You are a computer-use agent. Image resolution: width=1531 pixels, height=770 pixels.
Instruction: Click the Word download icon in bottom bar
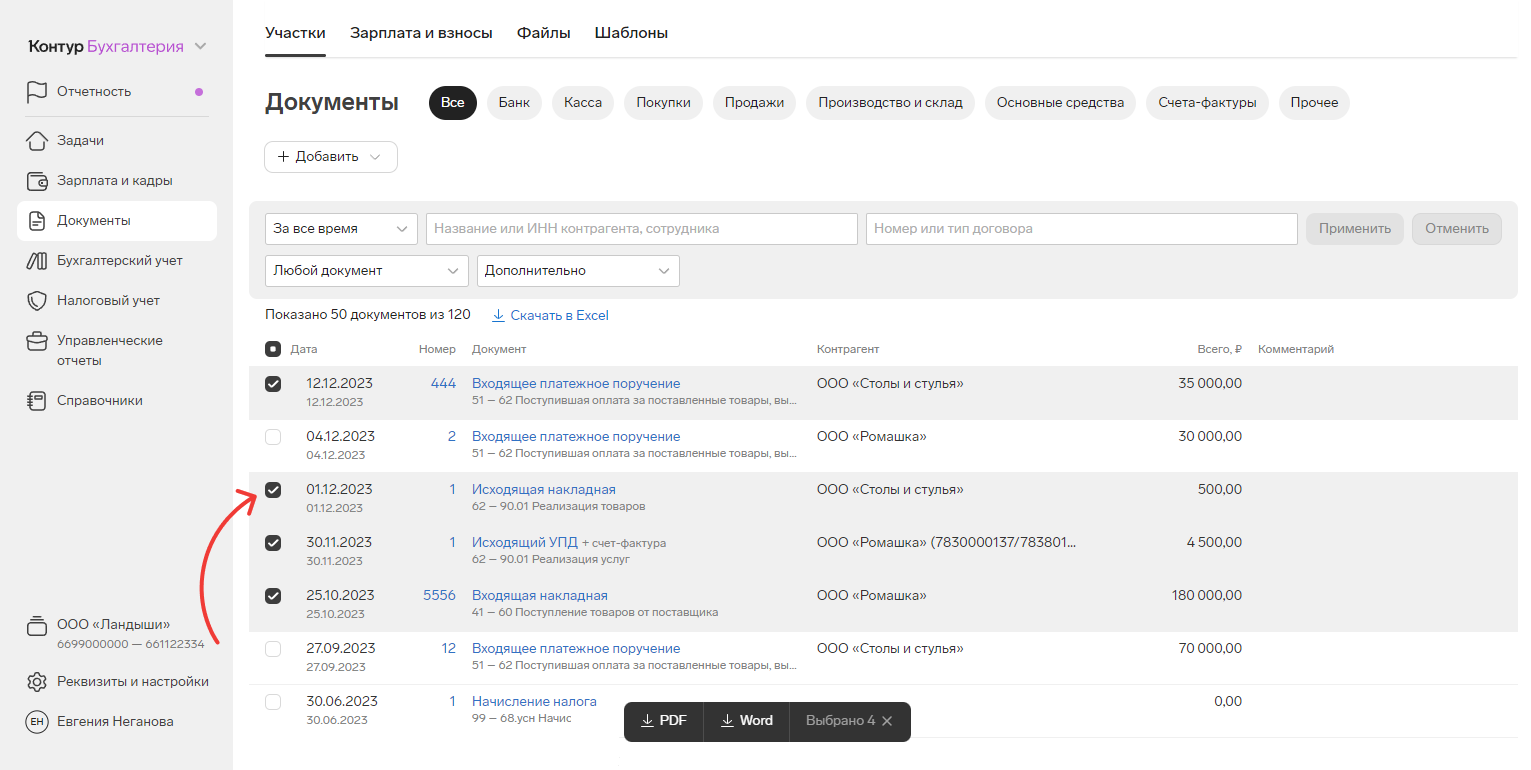[x=727, y=721]
